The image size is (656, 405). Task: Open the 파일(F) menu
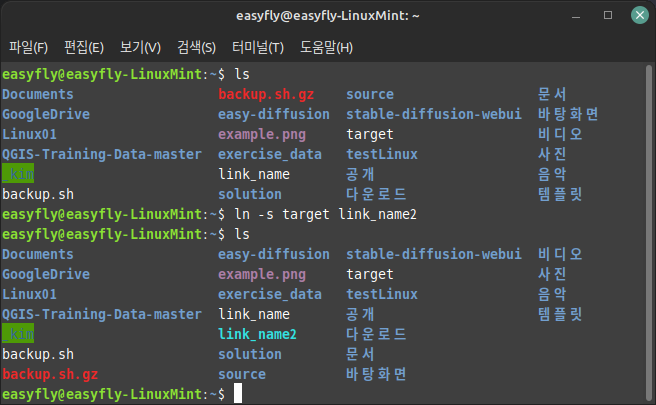[x=28, y=47]
